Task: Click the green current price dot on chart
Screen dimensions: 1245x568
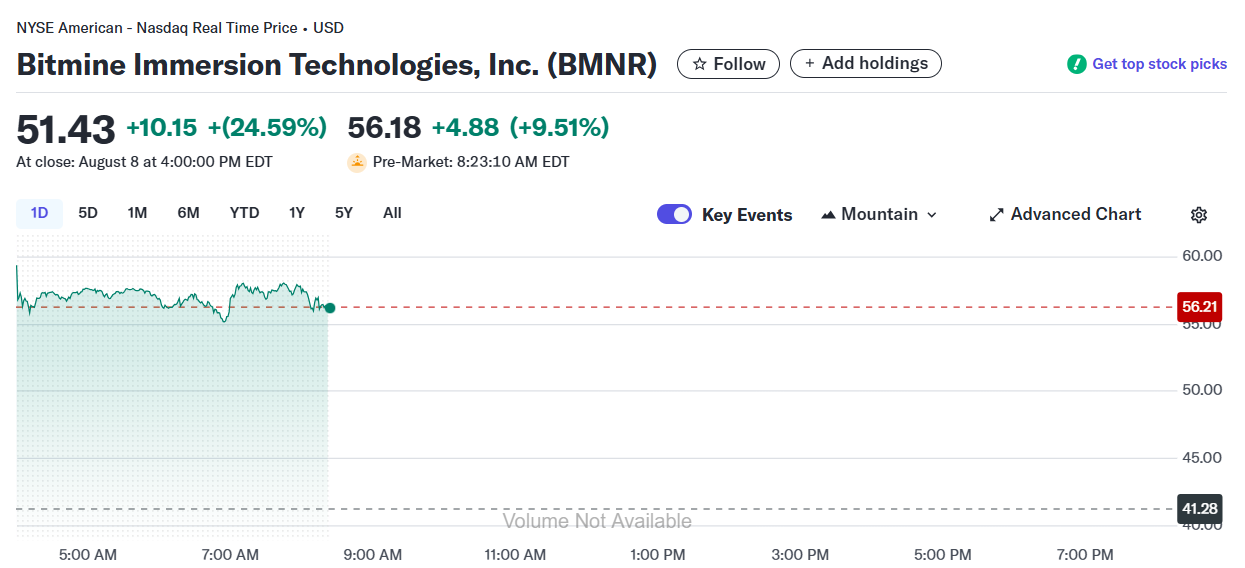Action: click(330, 308)
